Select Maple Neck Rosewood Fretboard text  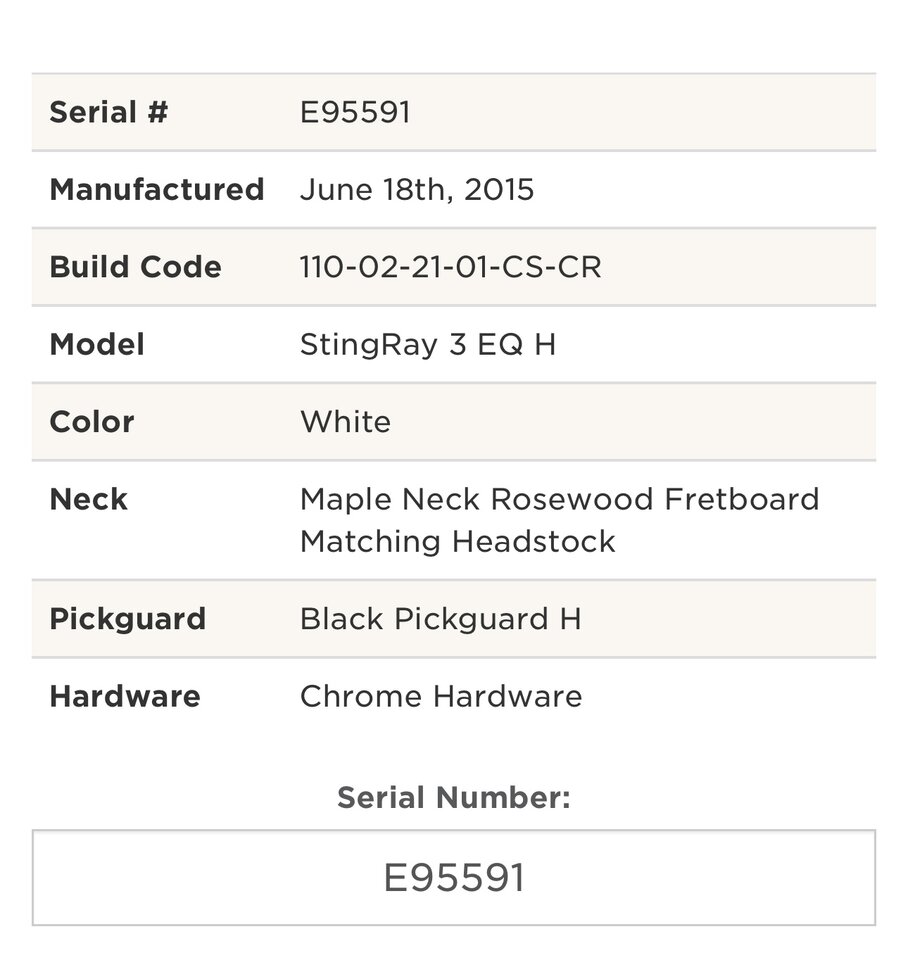pyautogui.click(x=560, y=499)
